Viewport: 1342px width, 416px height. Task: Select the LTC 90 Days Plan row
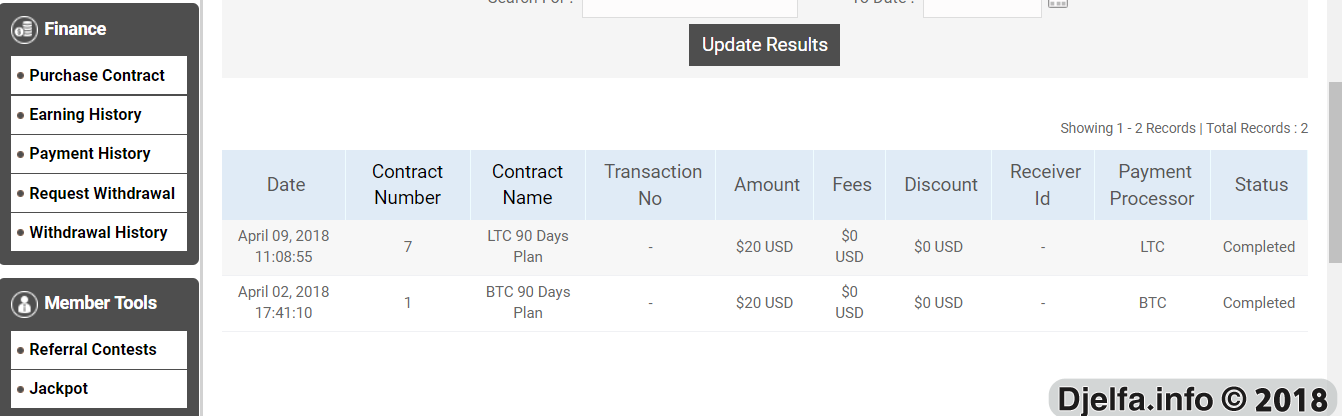coord(764,247)
